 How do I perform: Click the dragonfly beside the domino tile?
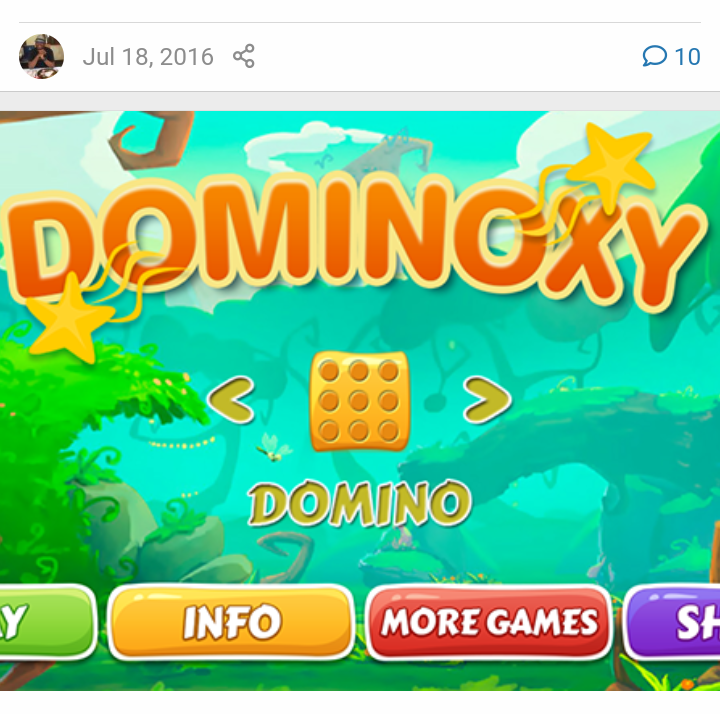pos(275,448)
